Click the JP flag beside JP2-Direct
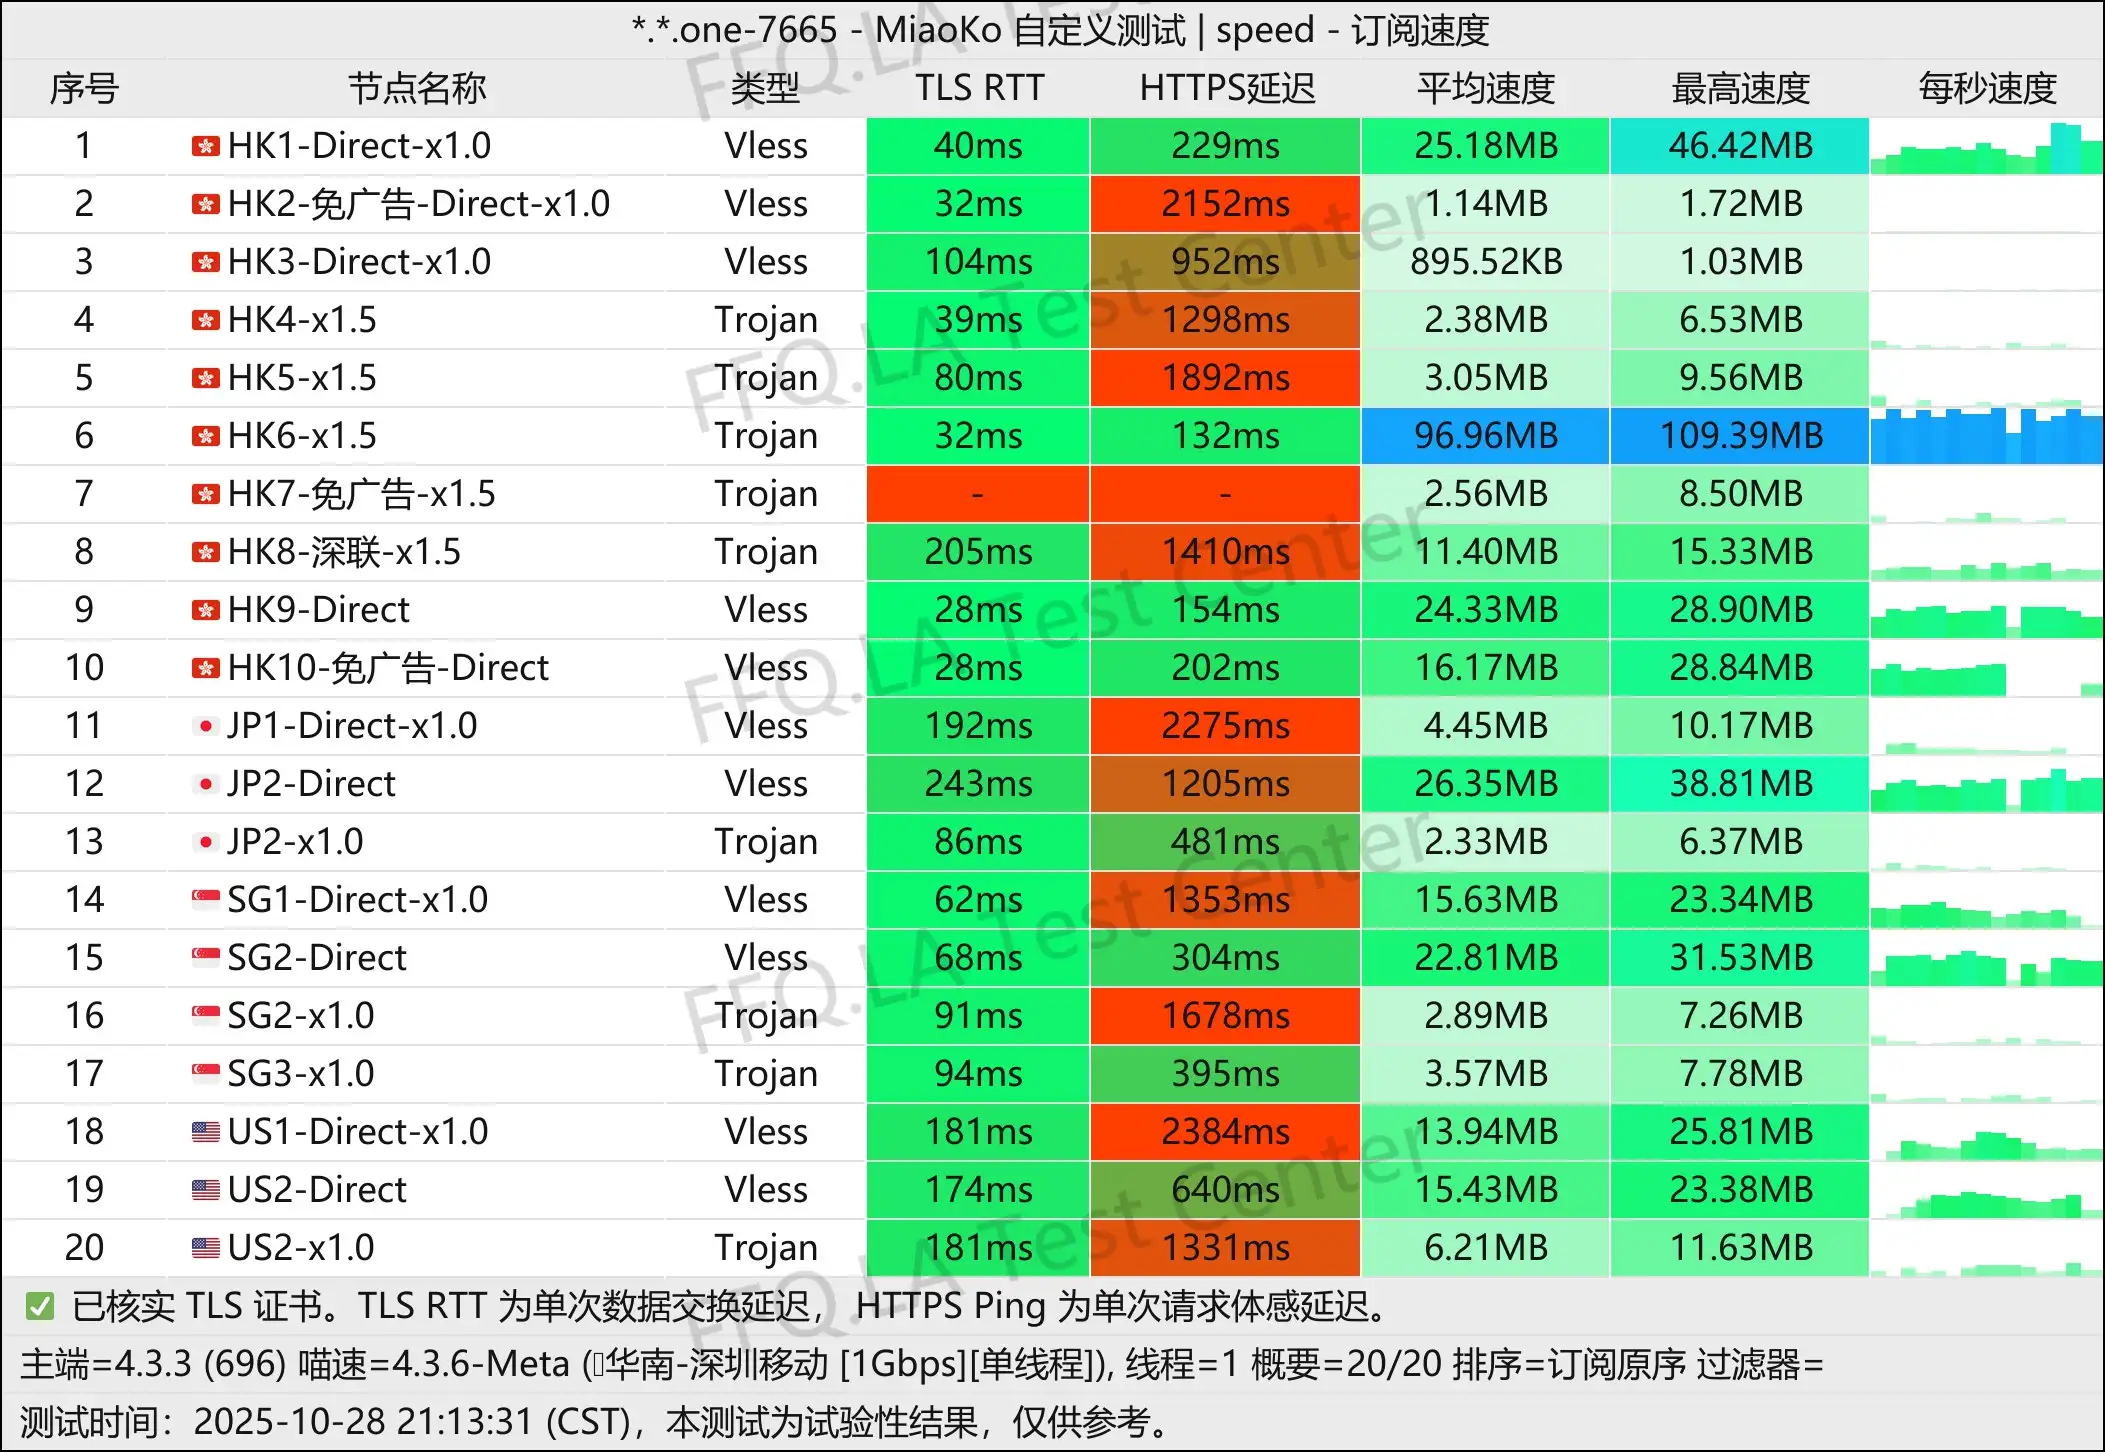 pos(205,783)
